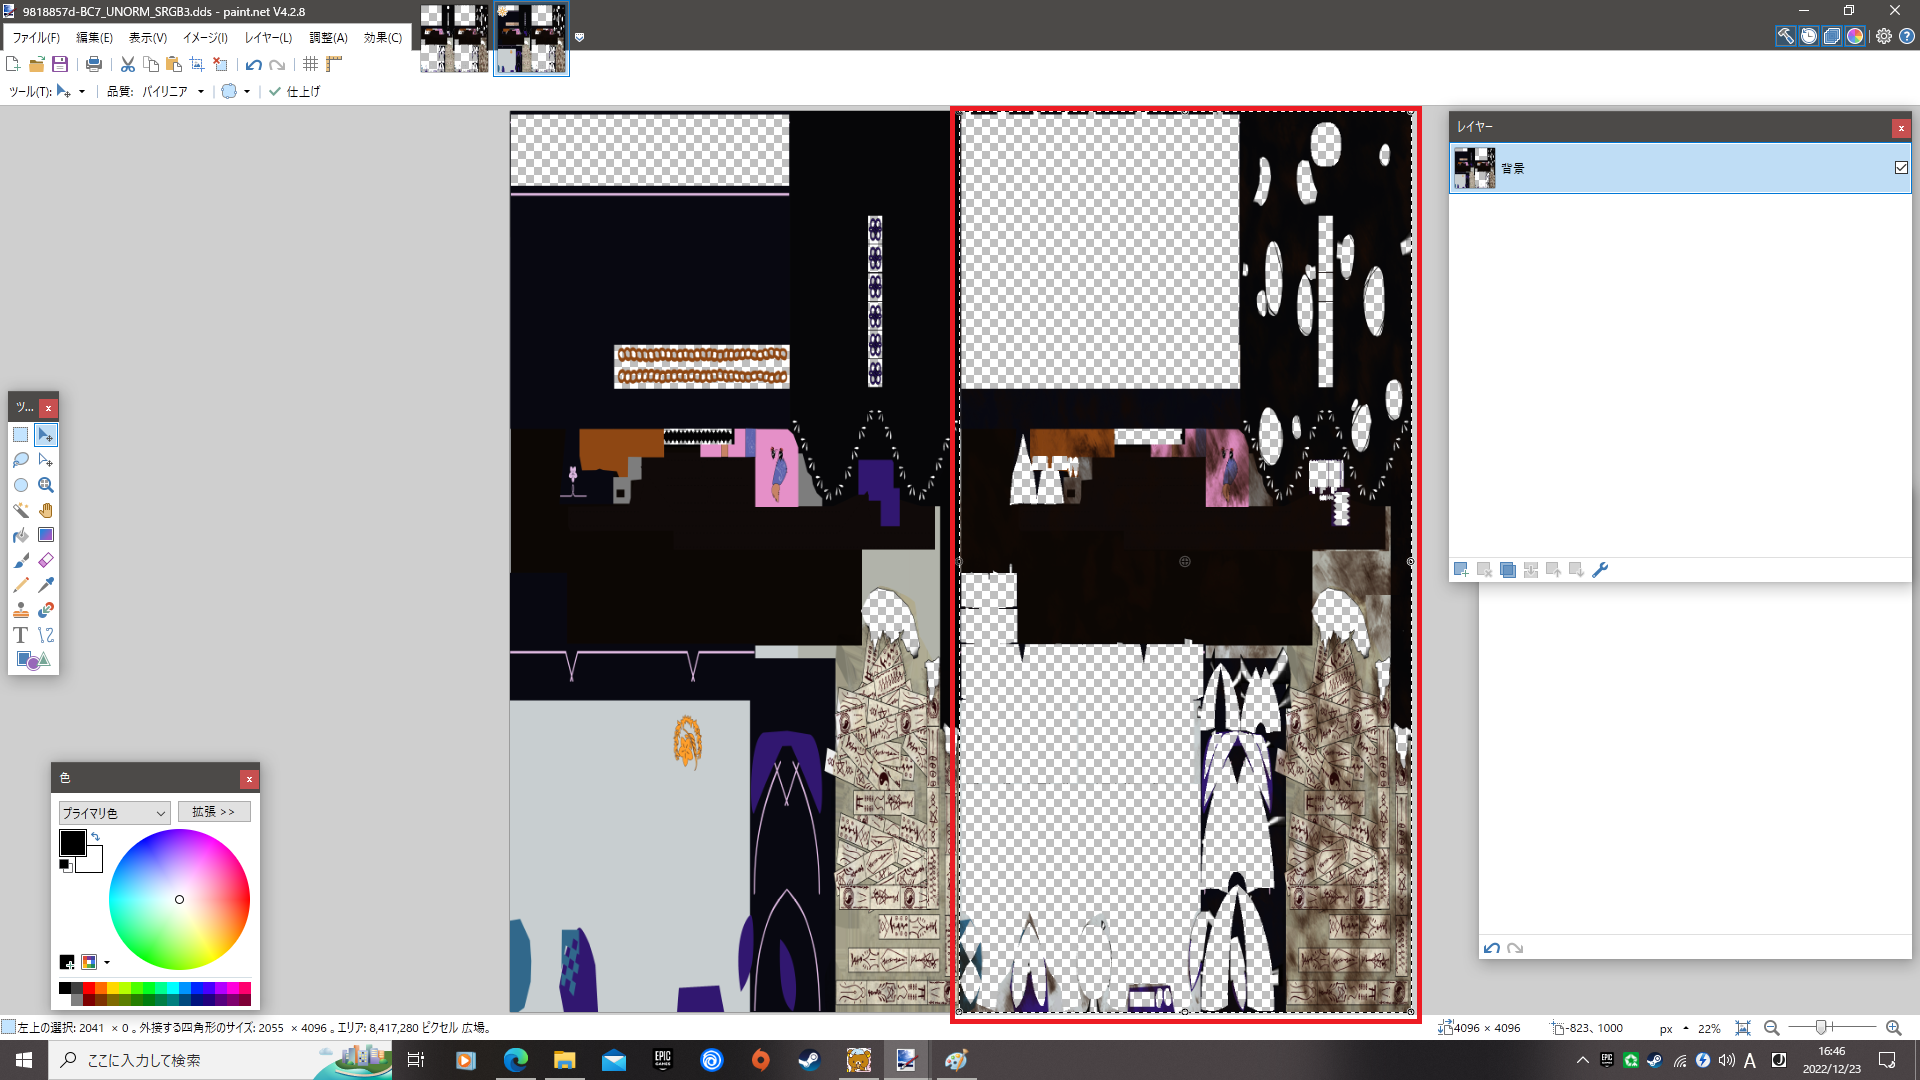Create a new image from toolbar
The height and width of the screenshot is (1080, 1920).
13,64
